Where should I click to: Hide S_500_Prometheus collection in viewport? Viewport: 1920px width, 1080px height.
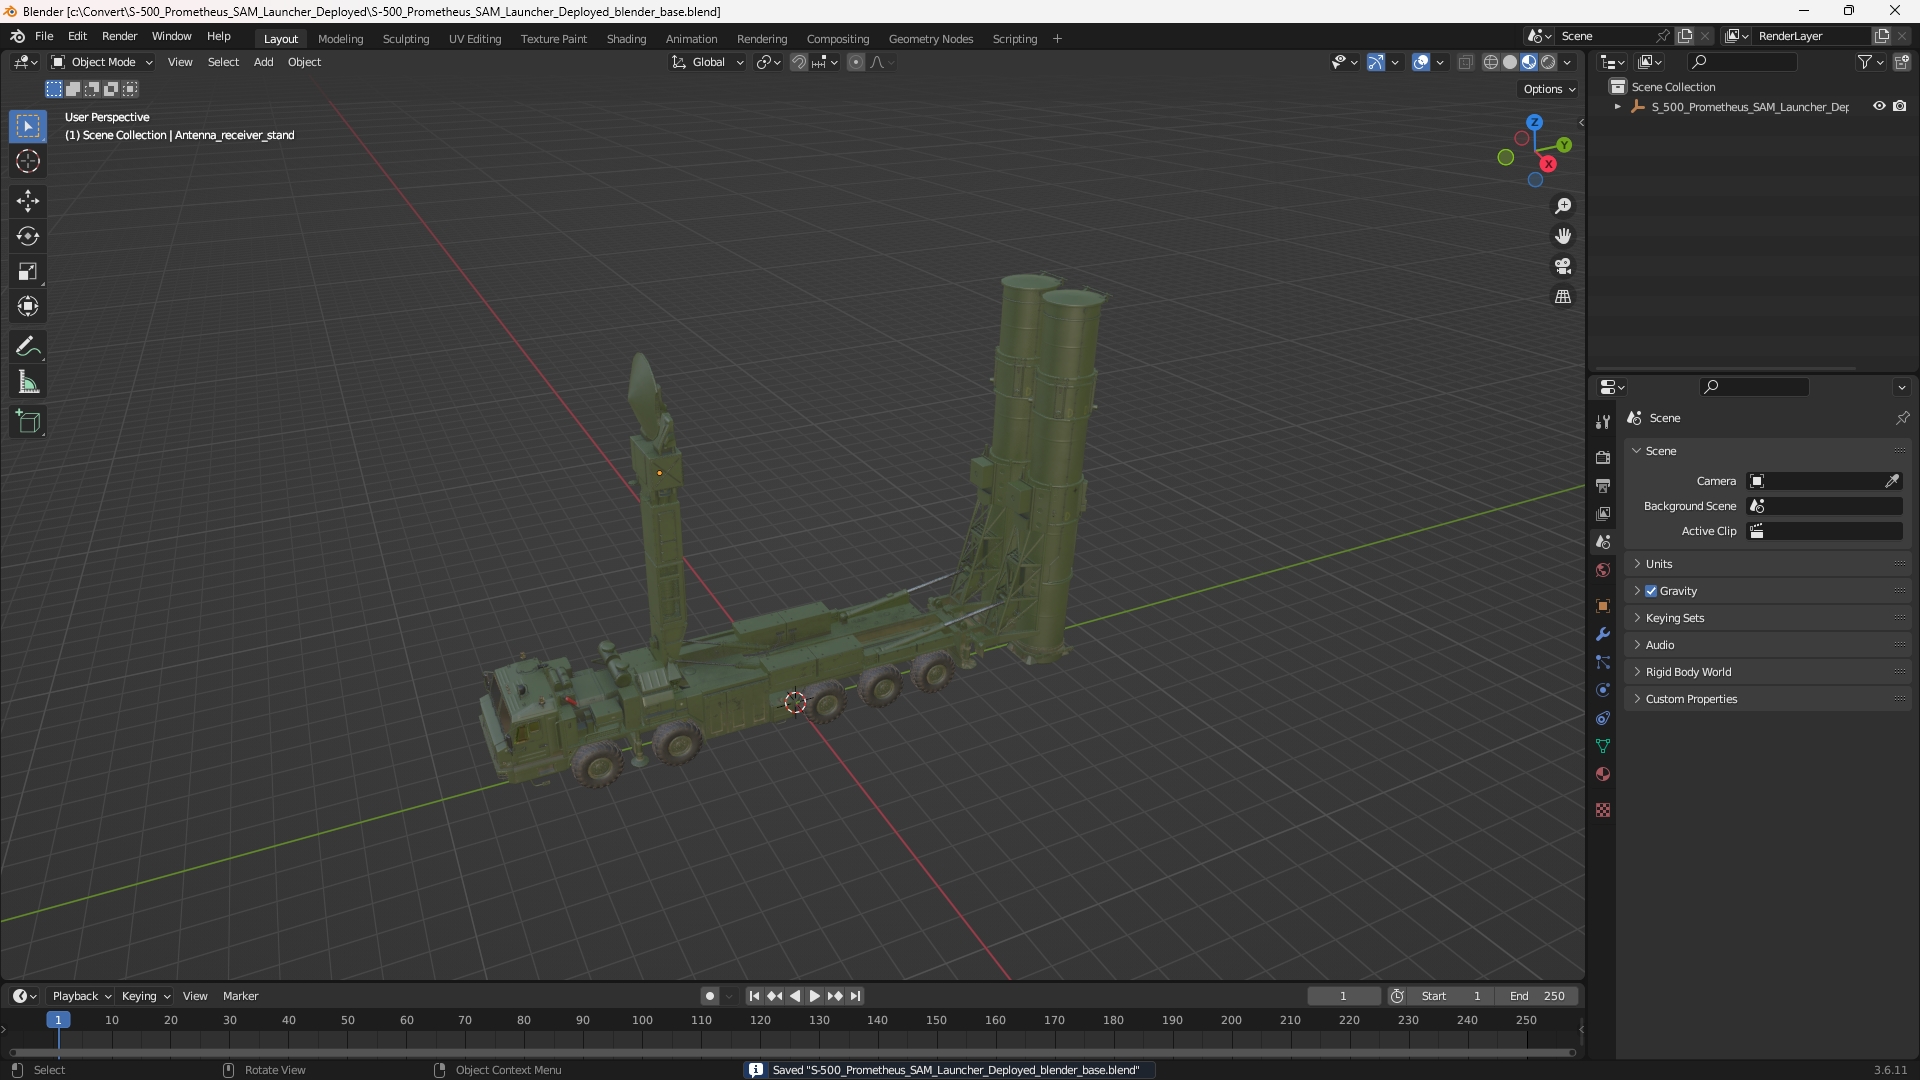(1879, 106)
